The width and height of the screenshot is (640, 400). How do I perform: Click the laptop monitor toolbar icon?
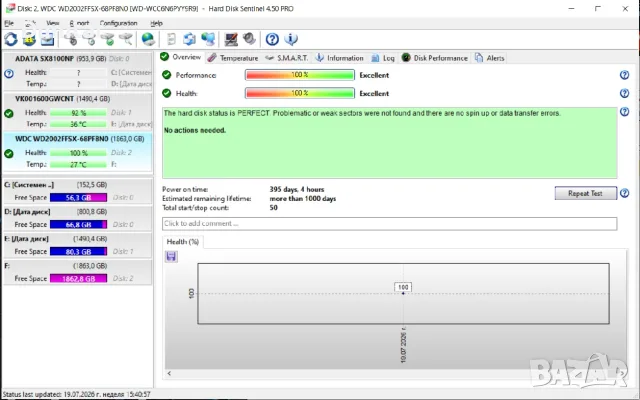(x=231, y=39)
